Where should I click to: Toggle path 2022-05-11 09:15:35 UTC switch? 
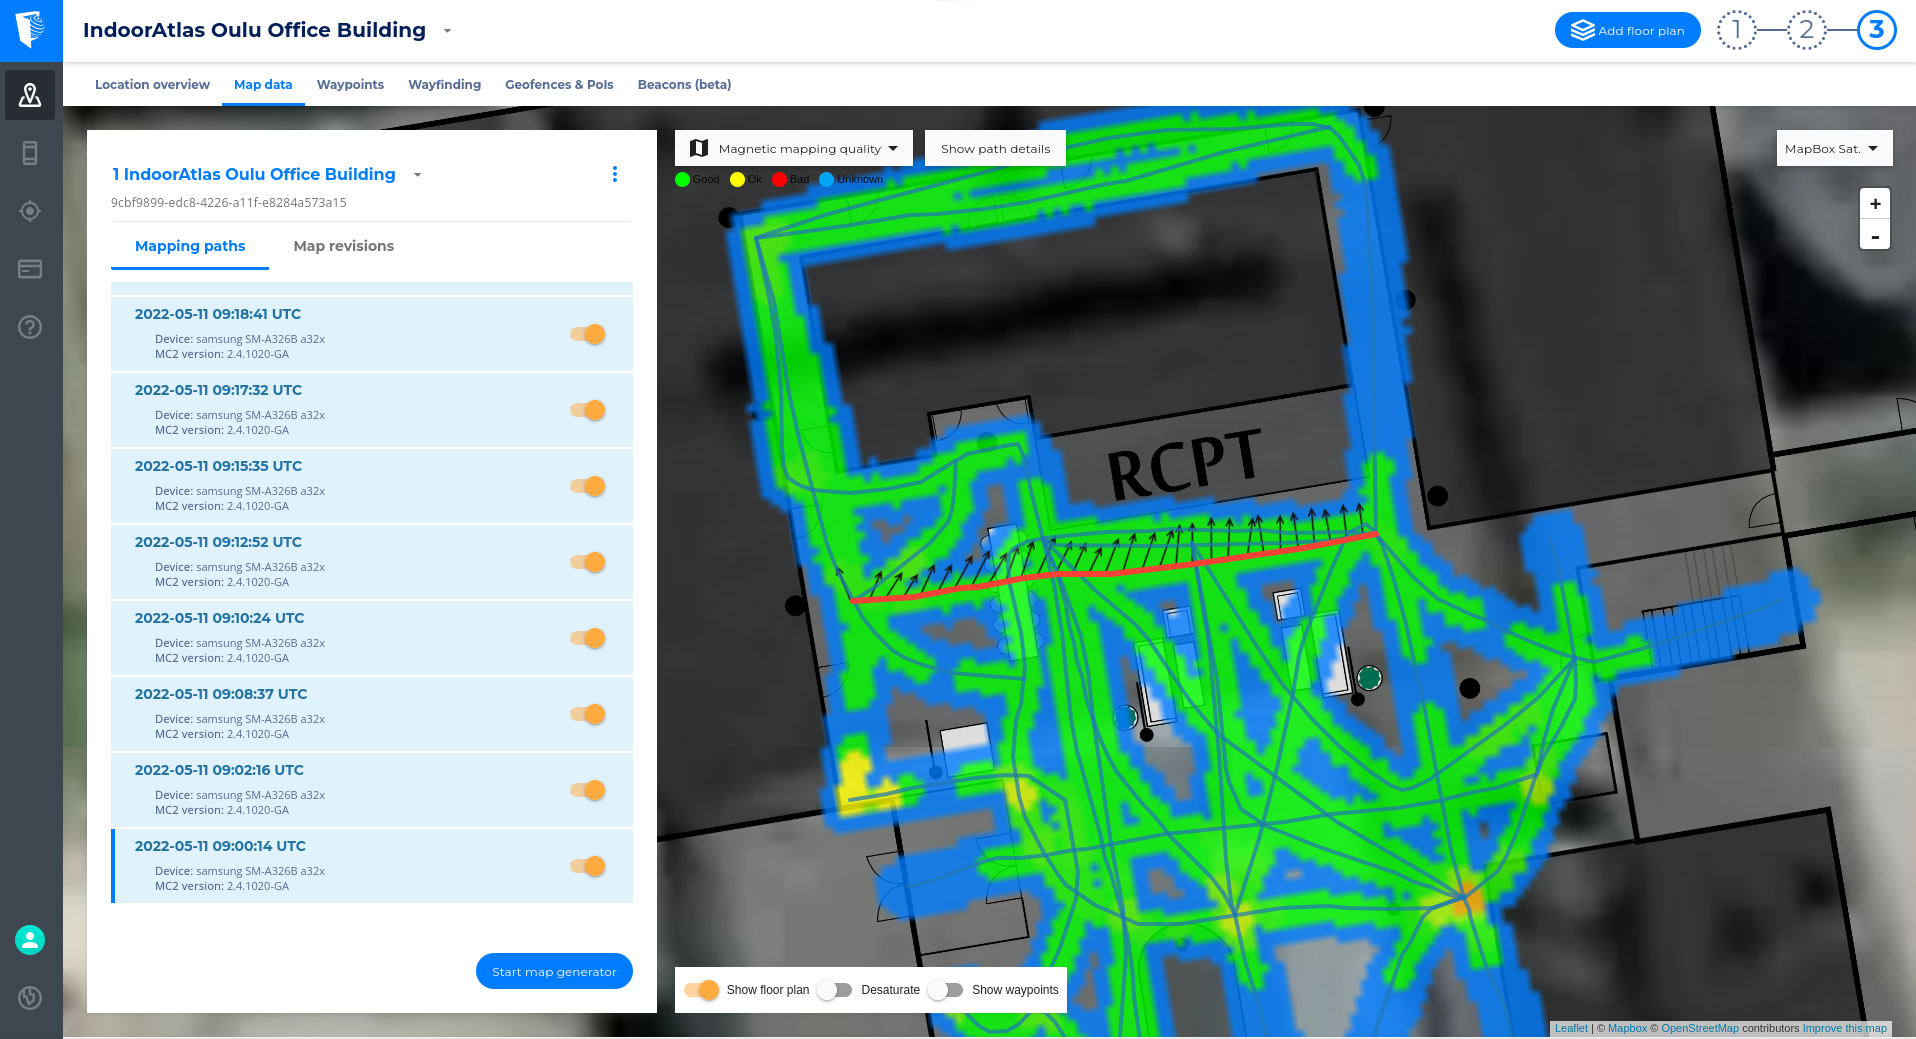pyautogui.click(x=588, y=486)
